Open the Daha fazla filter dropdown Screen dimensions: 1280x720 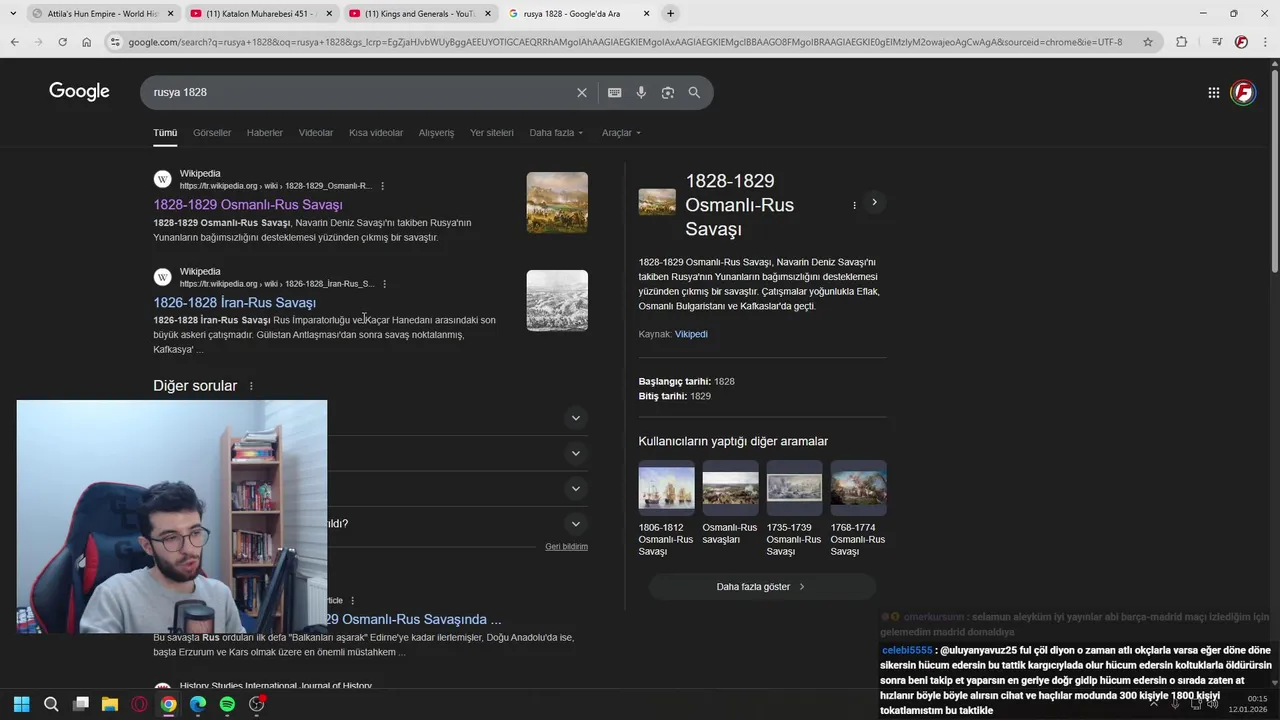coord(556,133)
